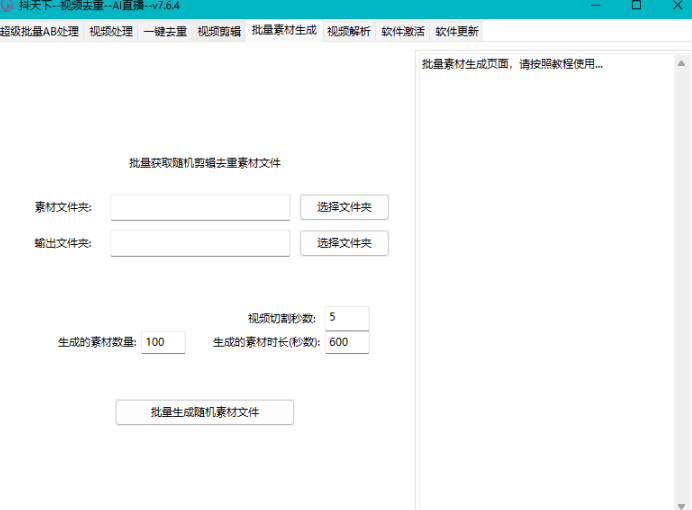The image size is (692, 510).
Task: Maximize the 抖天下 window
Action: click(x=636, y=5)
